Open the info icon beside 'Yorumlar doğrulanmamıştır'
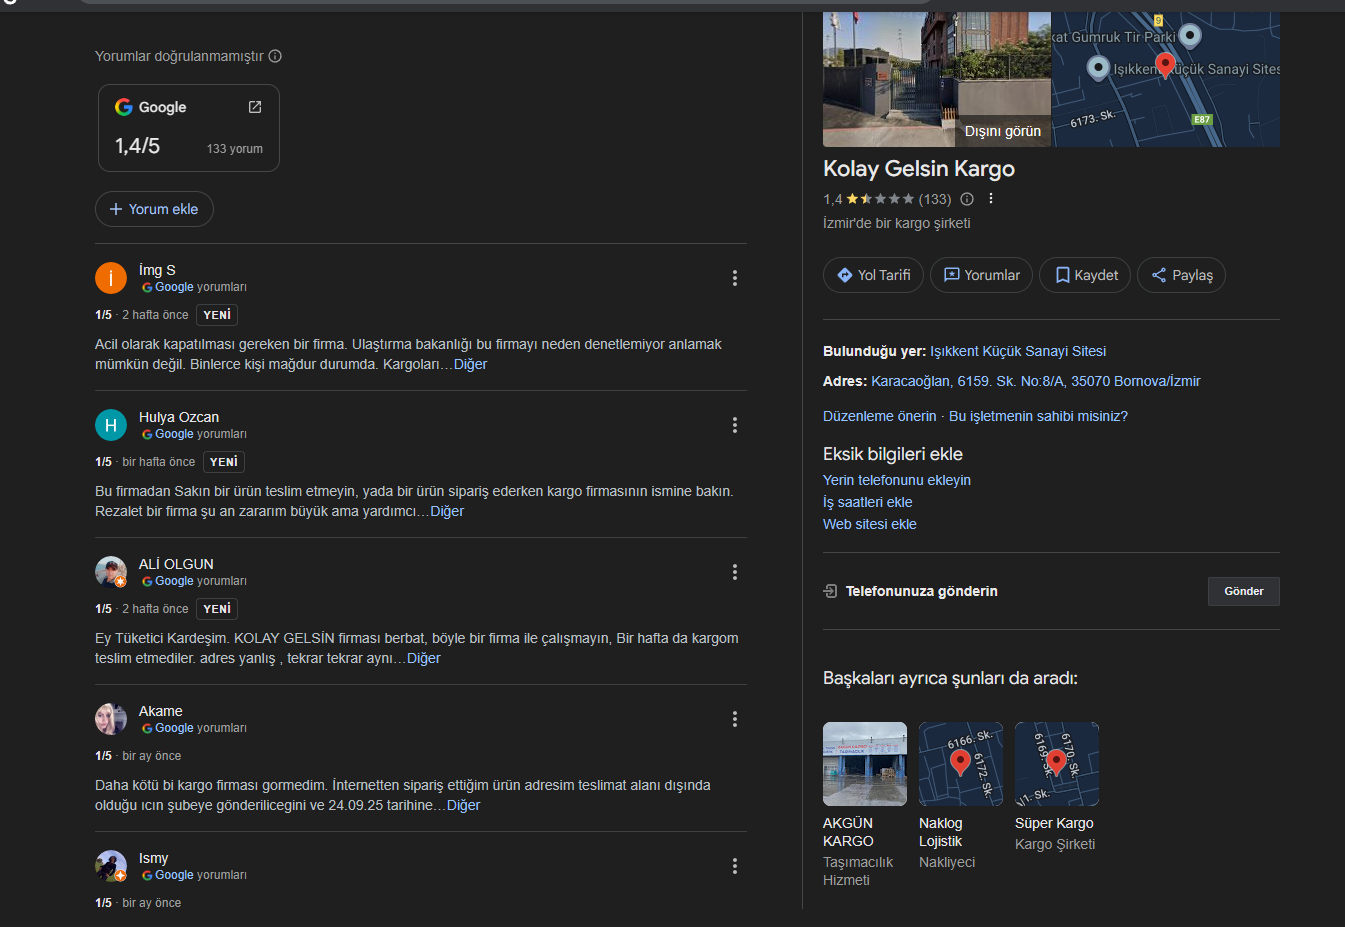Viewport: 1345px width, 927px height. [x=275, y=56]
